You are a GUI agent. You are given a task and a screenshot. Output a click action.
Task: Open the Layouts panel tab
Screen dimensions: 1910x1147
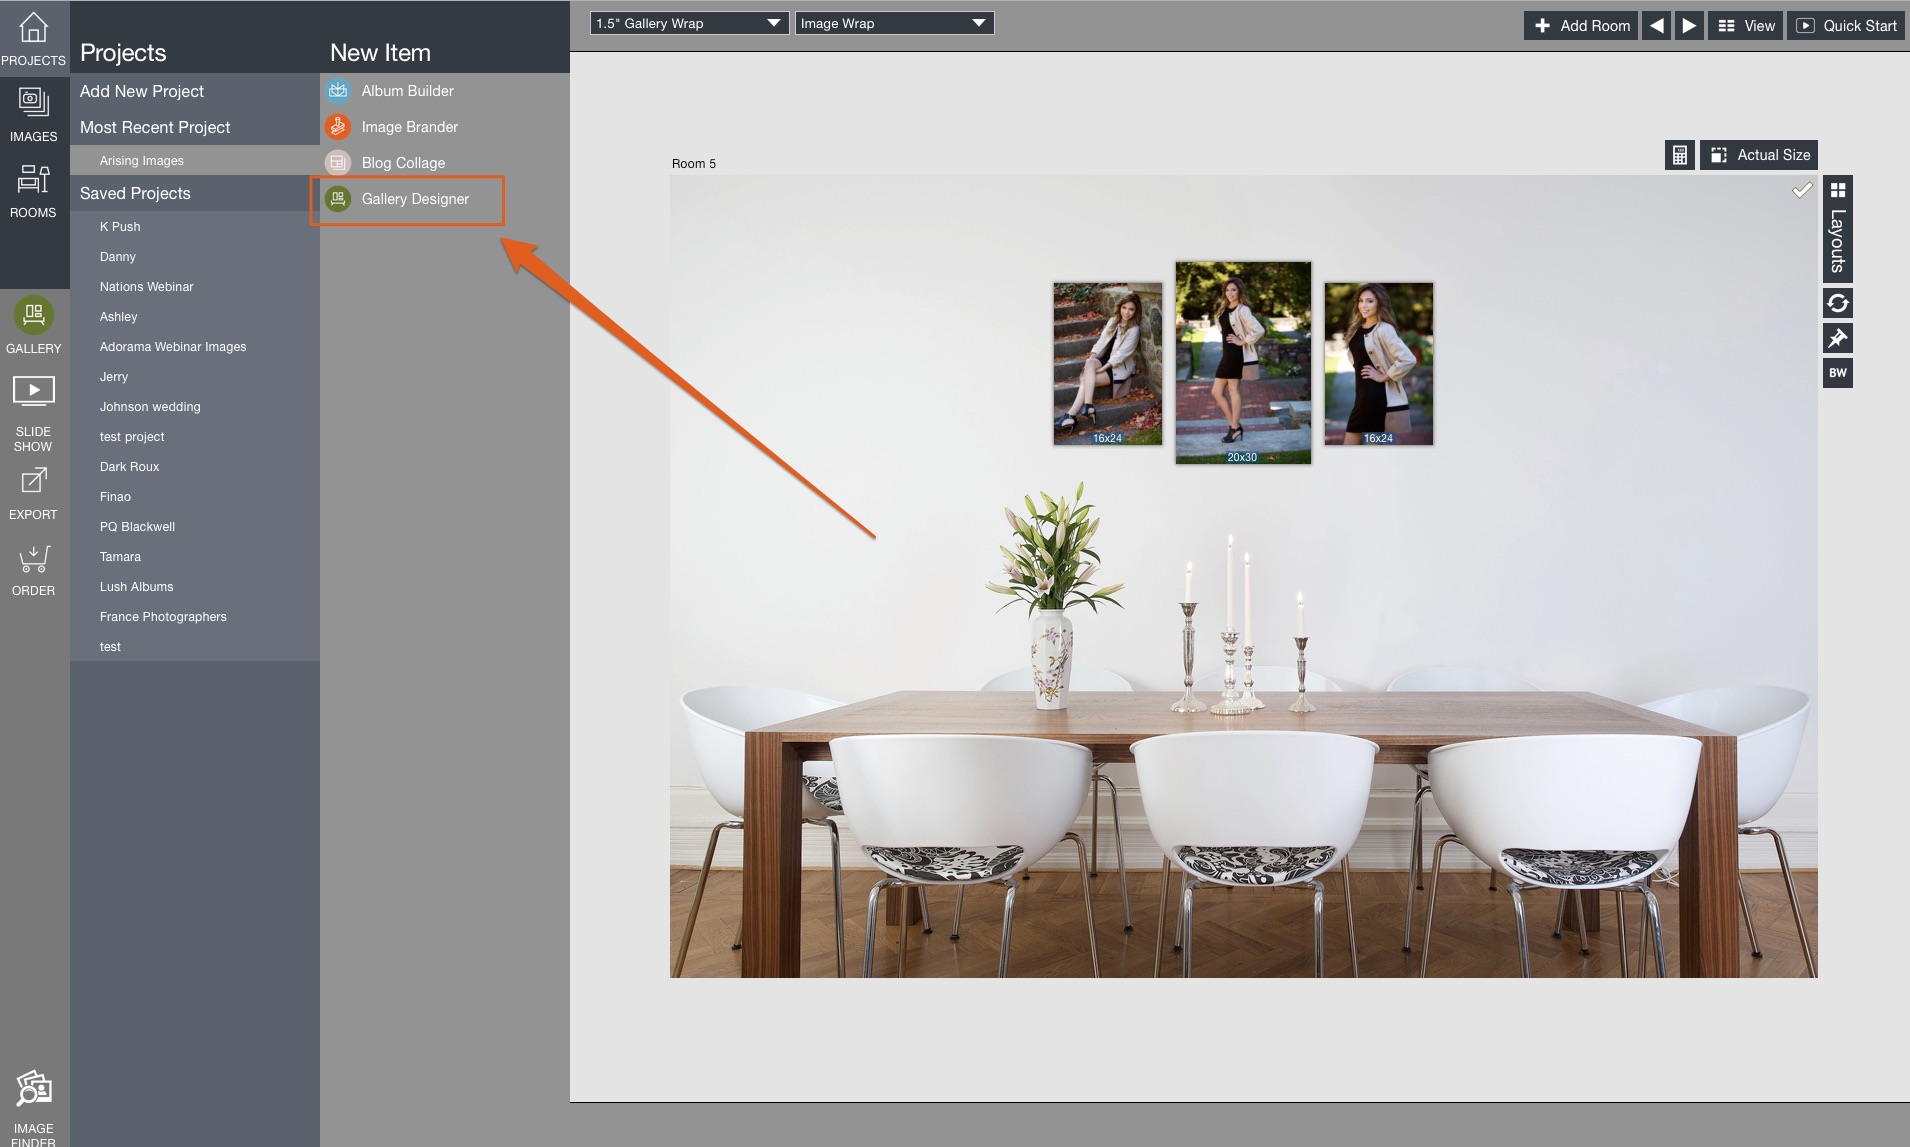pyautogui.click(x=1838, y=229)
